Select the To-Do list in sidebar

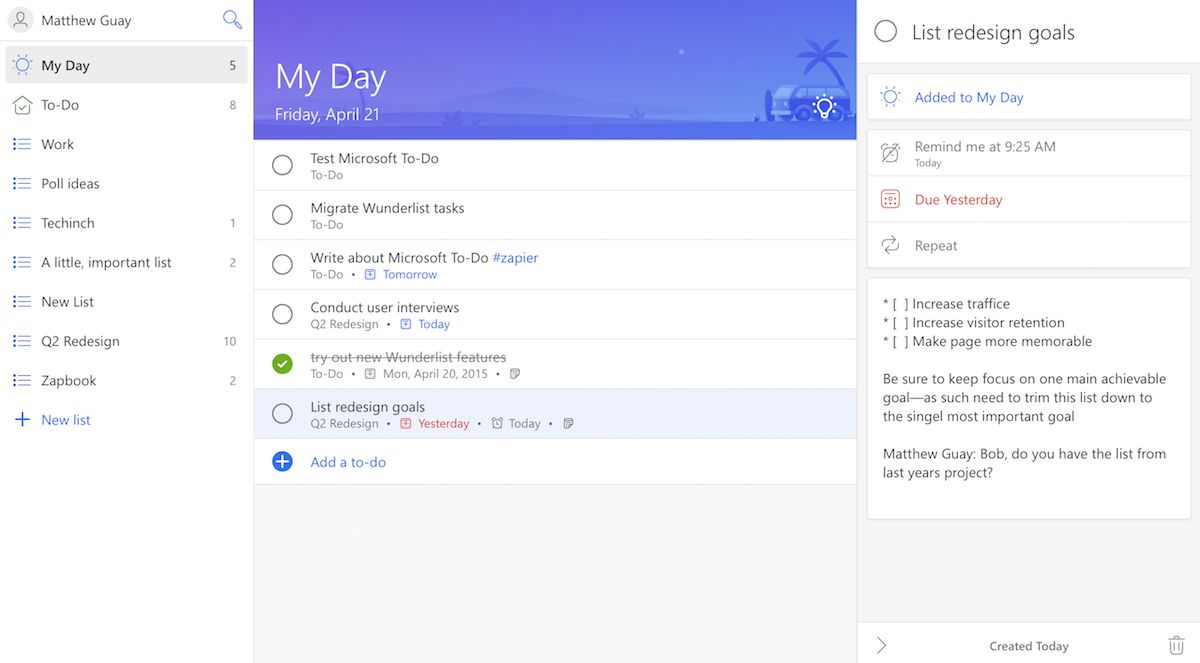coord(60,105)
